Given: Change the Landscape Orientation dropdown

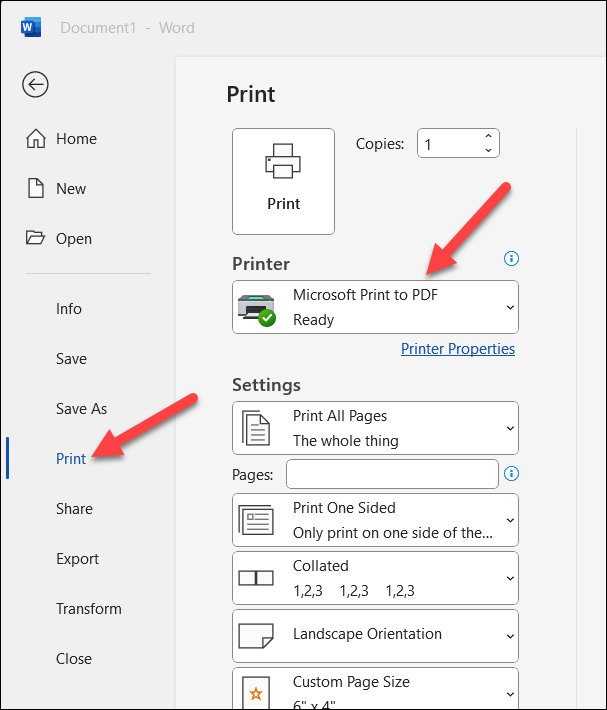Looking at the screenshot, I should point(375,635).
